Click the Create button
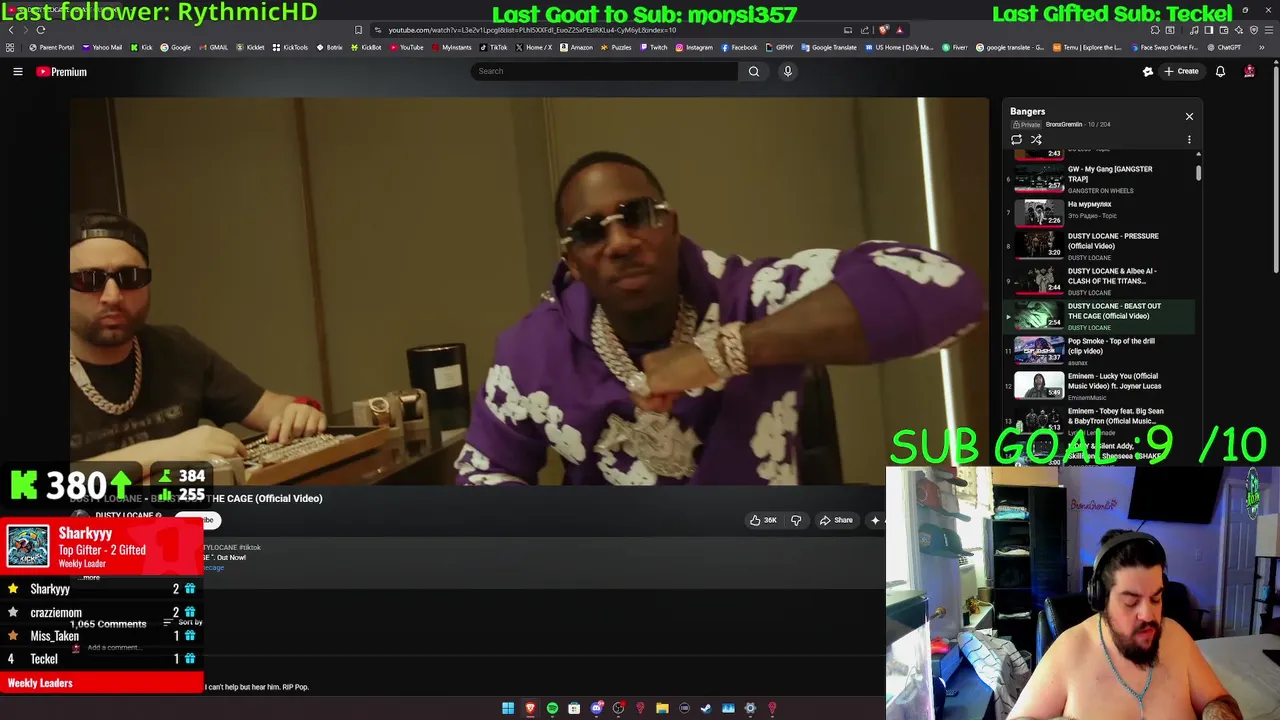1280x720 pixels. [x=1181, y=72]
